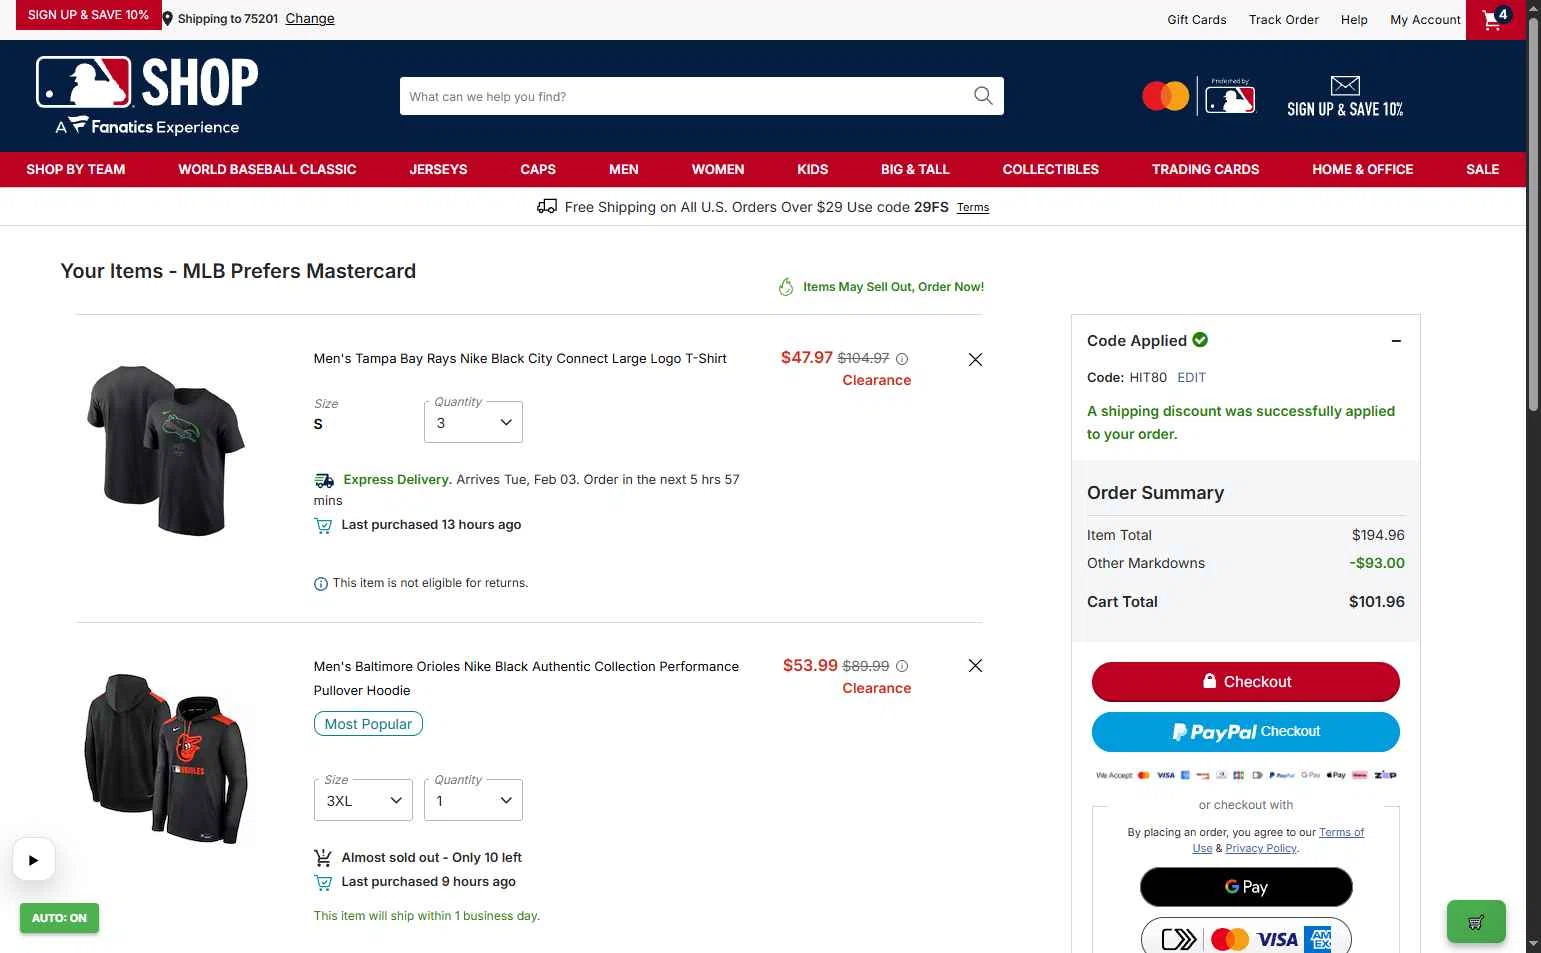Collapse the Code Applied section
This screenshot has width=1541, height=953.
(1396, 341)
